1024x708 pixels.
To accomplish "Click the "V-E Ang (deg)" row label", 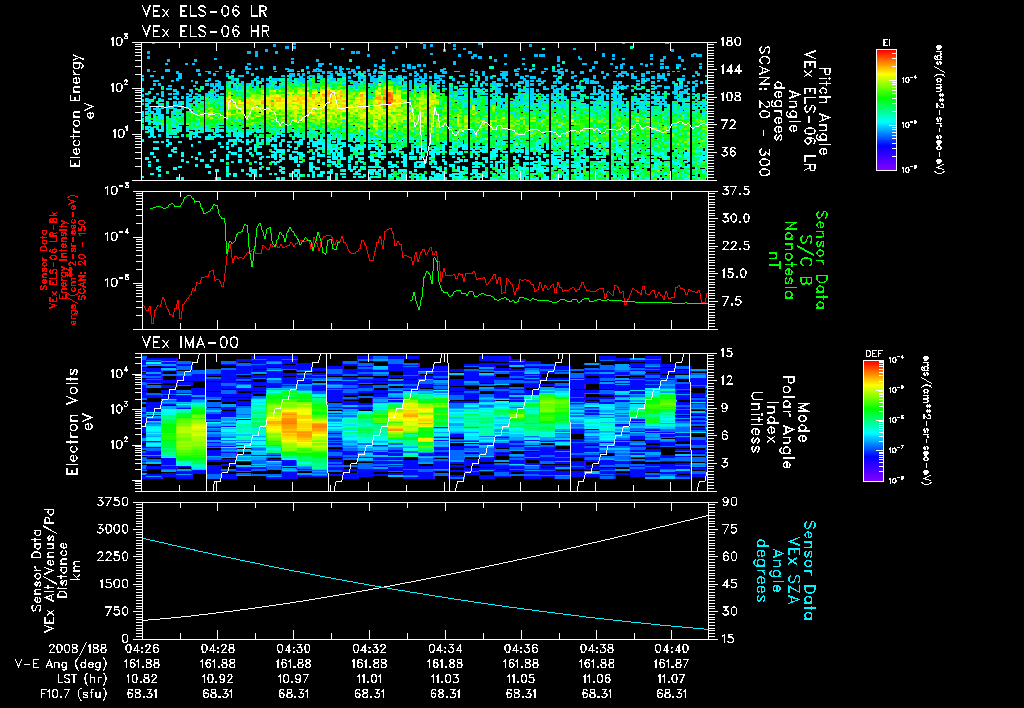I will pyautogui.click(x=61, y=664).
